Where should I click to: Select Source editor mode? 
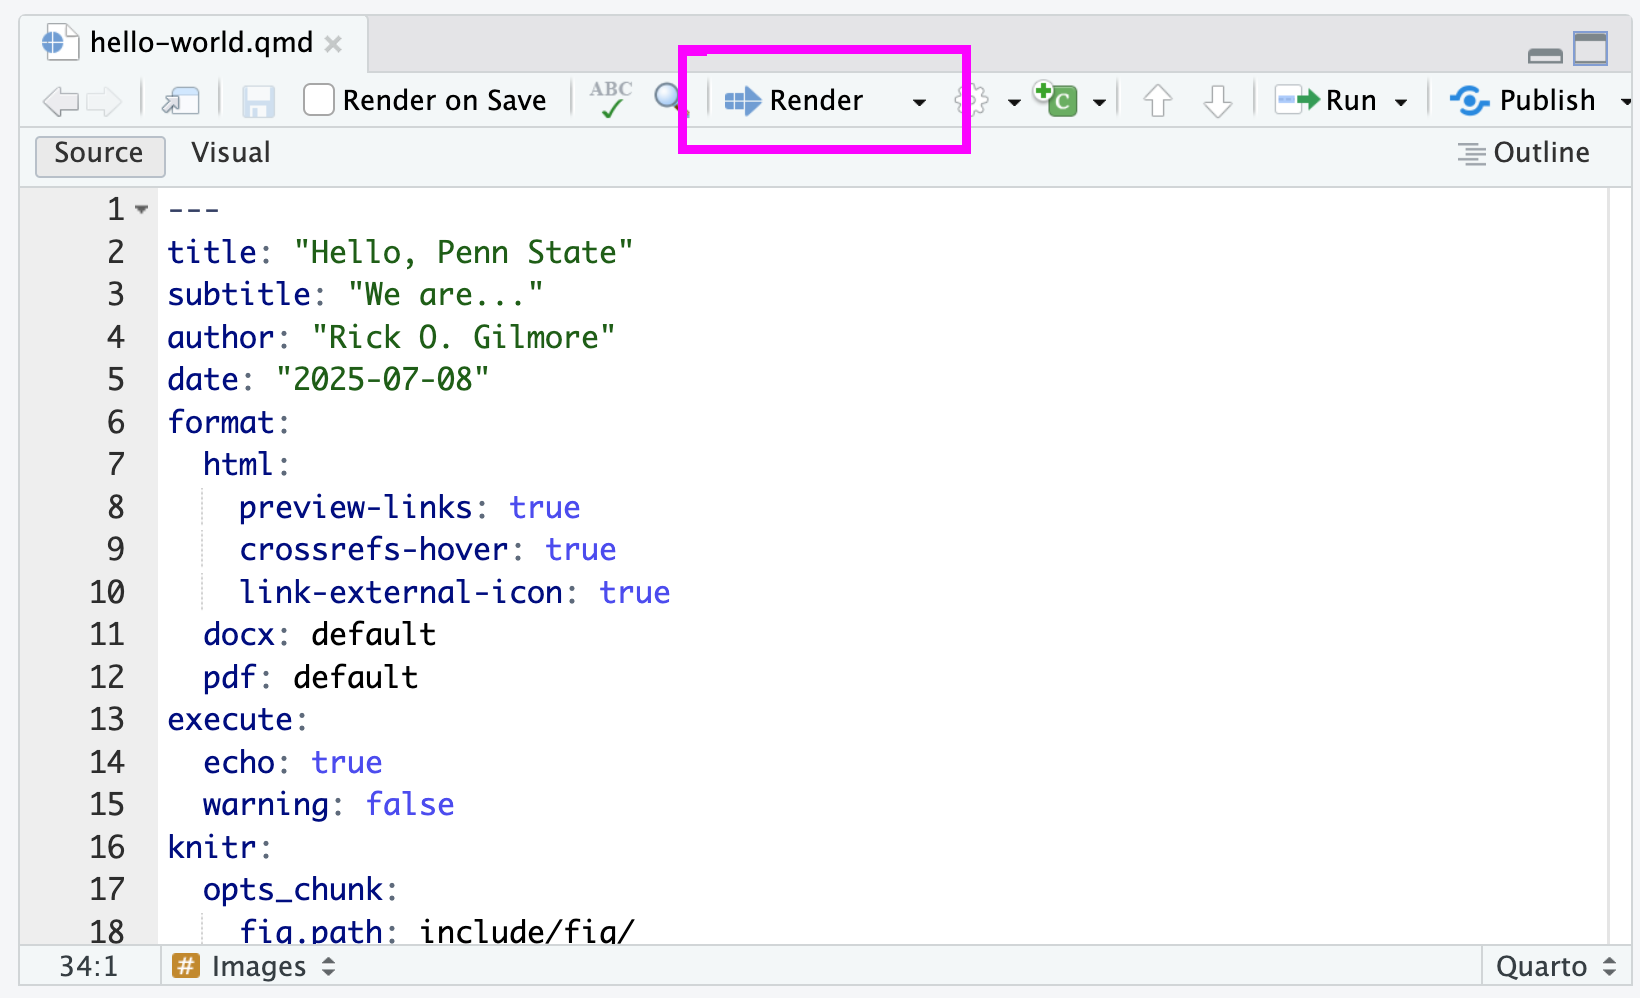tap(99, 154)
